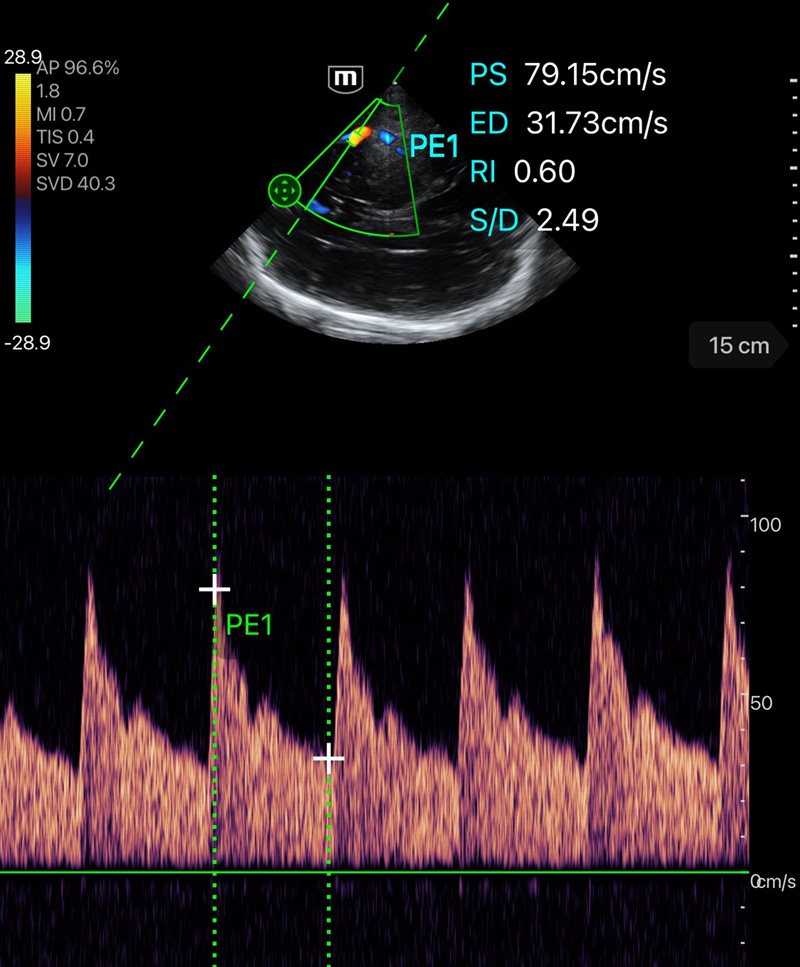The height and width of the screenshot is (967, 800).
Task: Tap the RI result label
Action: pyautogui.click(x=482, y=172)
